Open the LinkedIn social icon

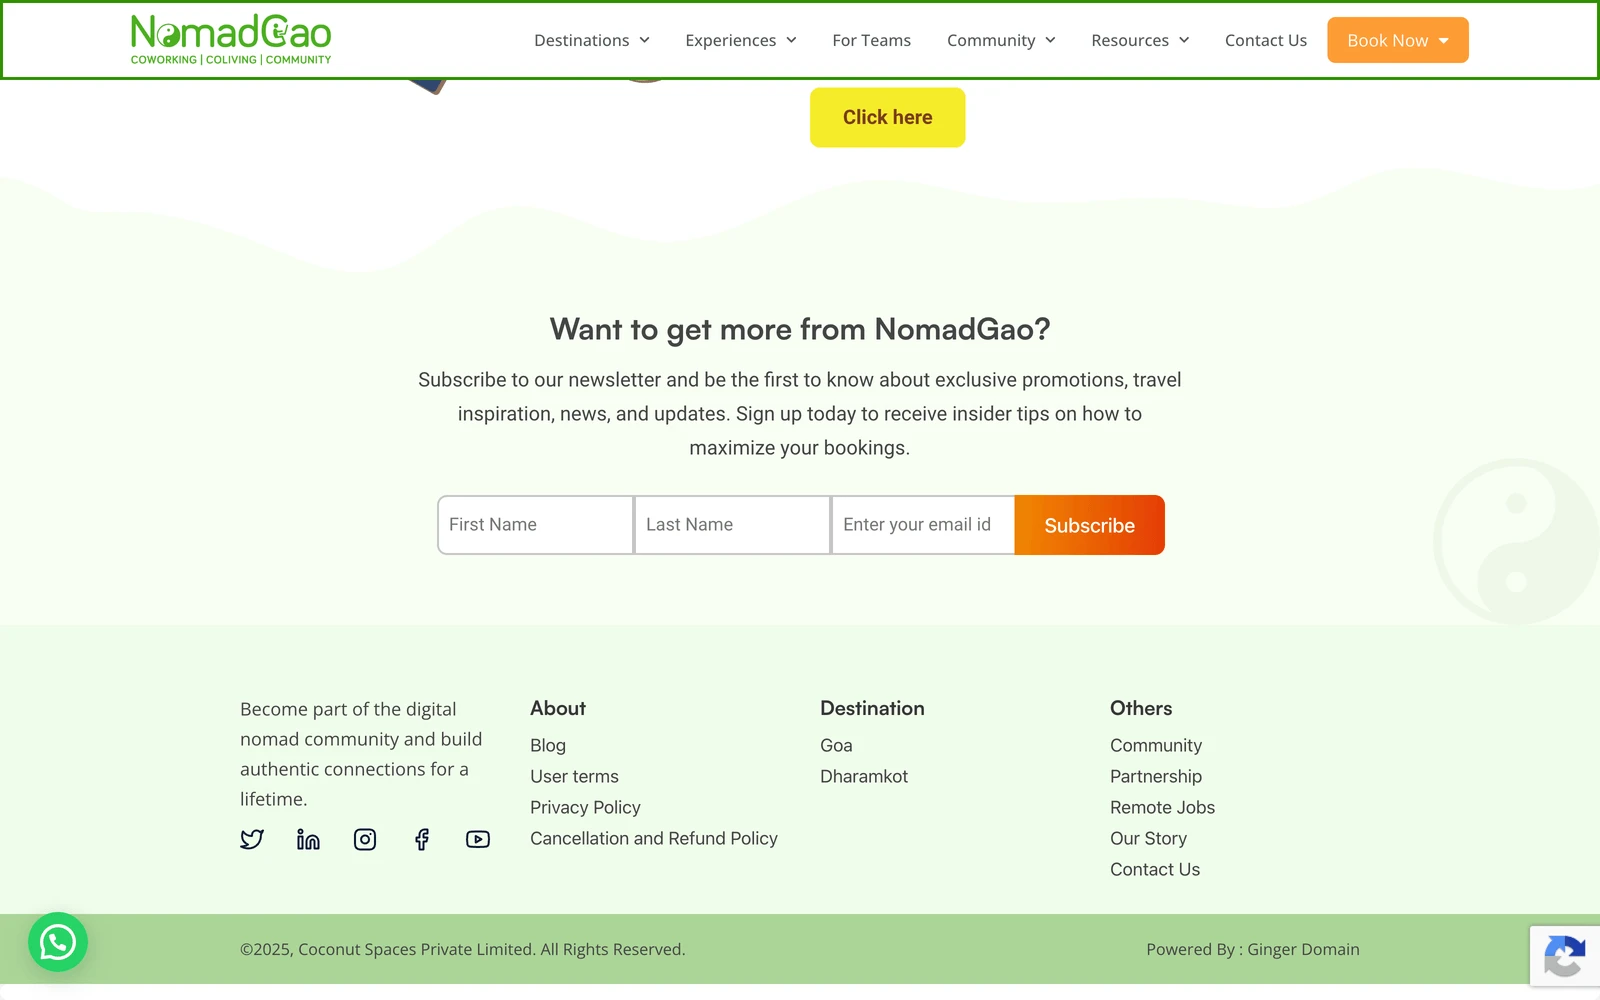[308, 839]
